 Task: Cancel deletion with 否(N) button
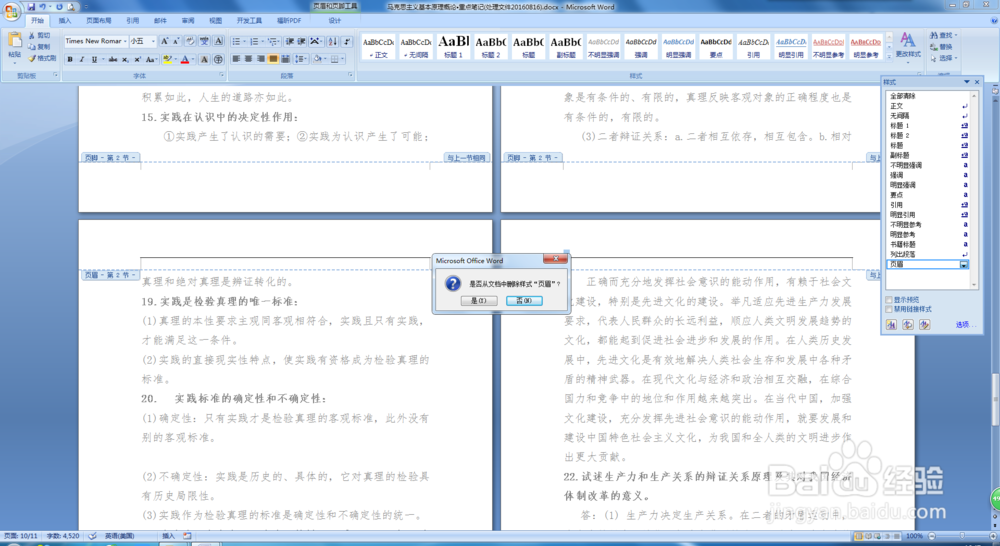coord(524,300)
